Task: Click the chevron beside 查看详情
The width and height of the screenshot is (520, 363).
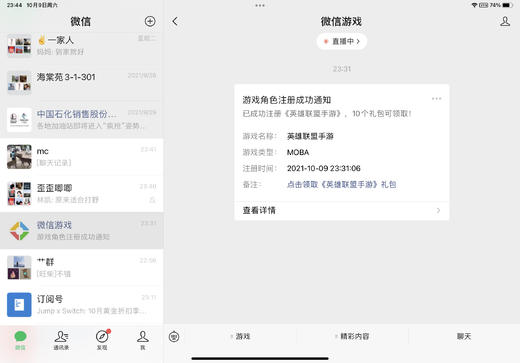Action: click(x=438, y=210)
